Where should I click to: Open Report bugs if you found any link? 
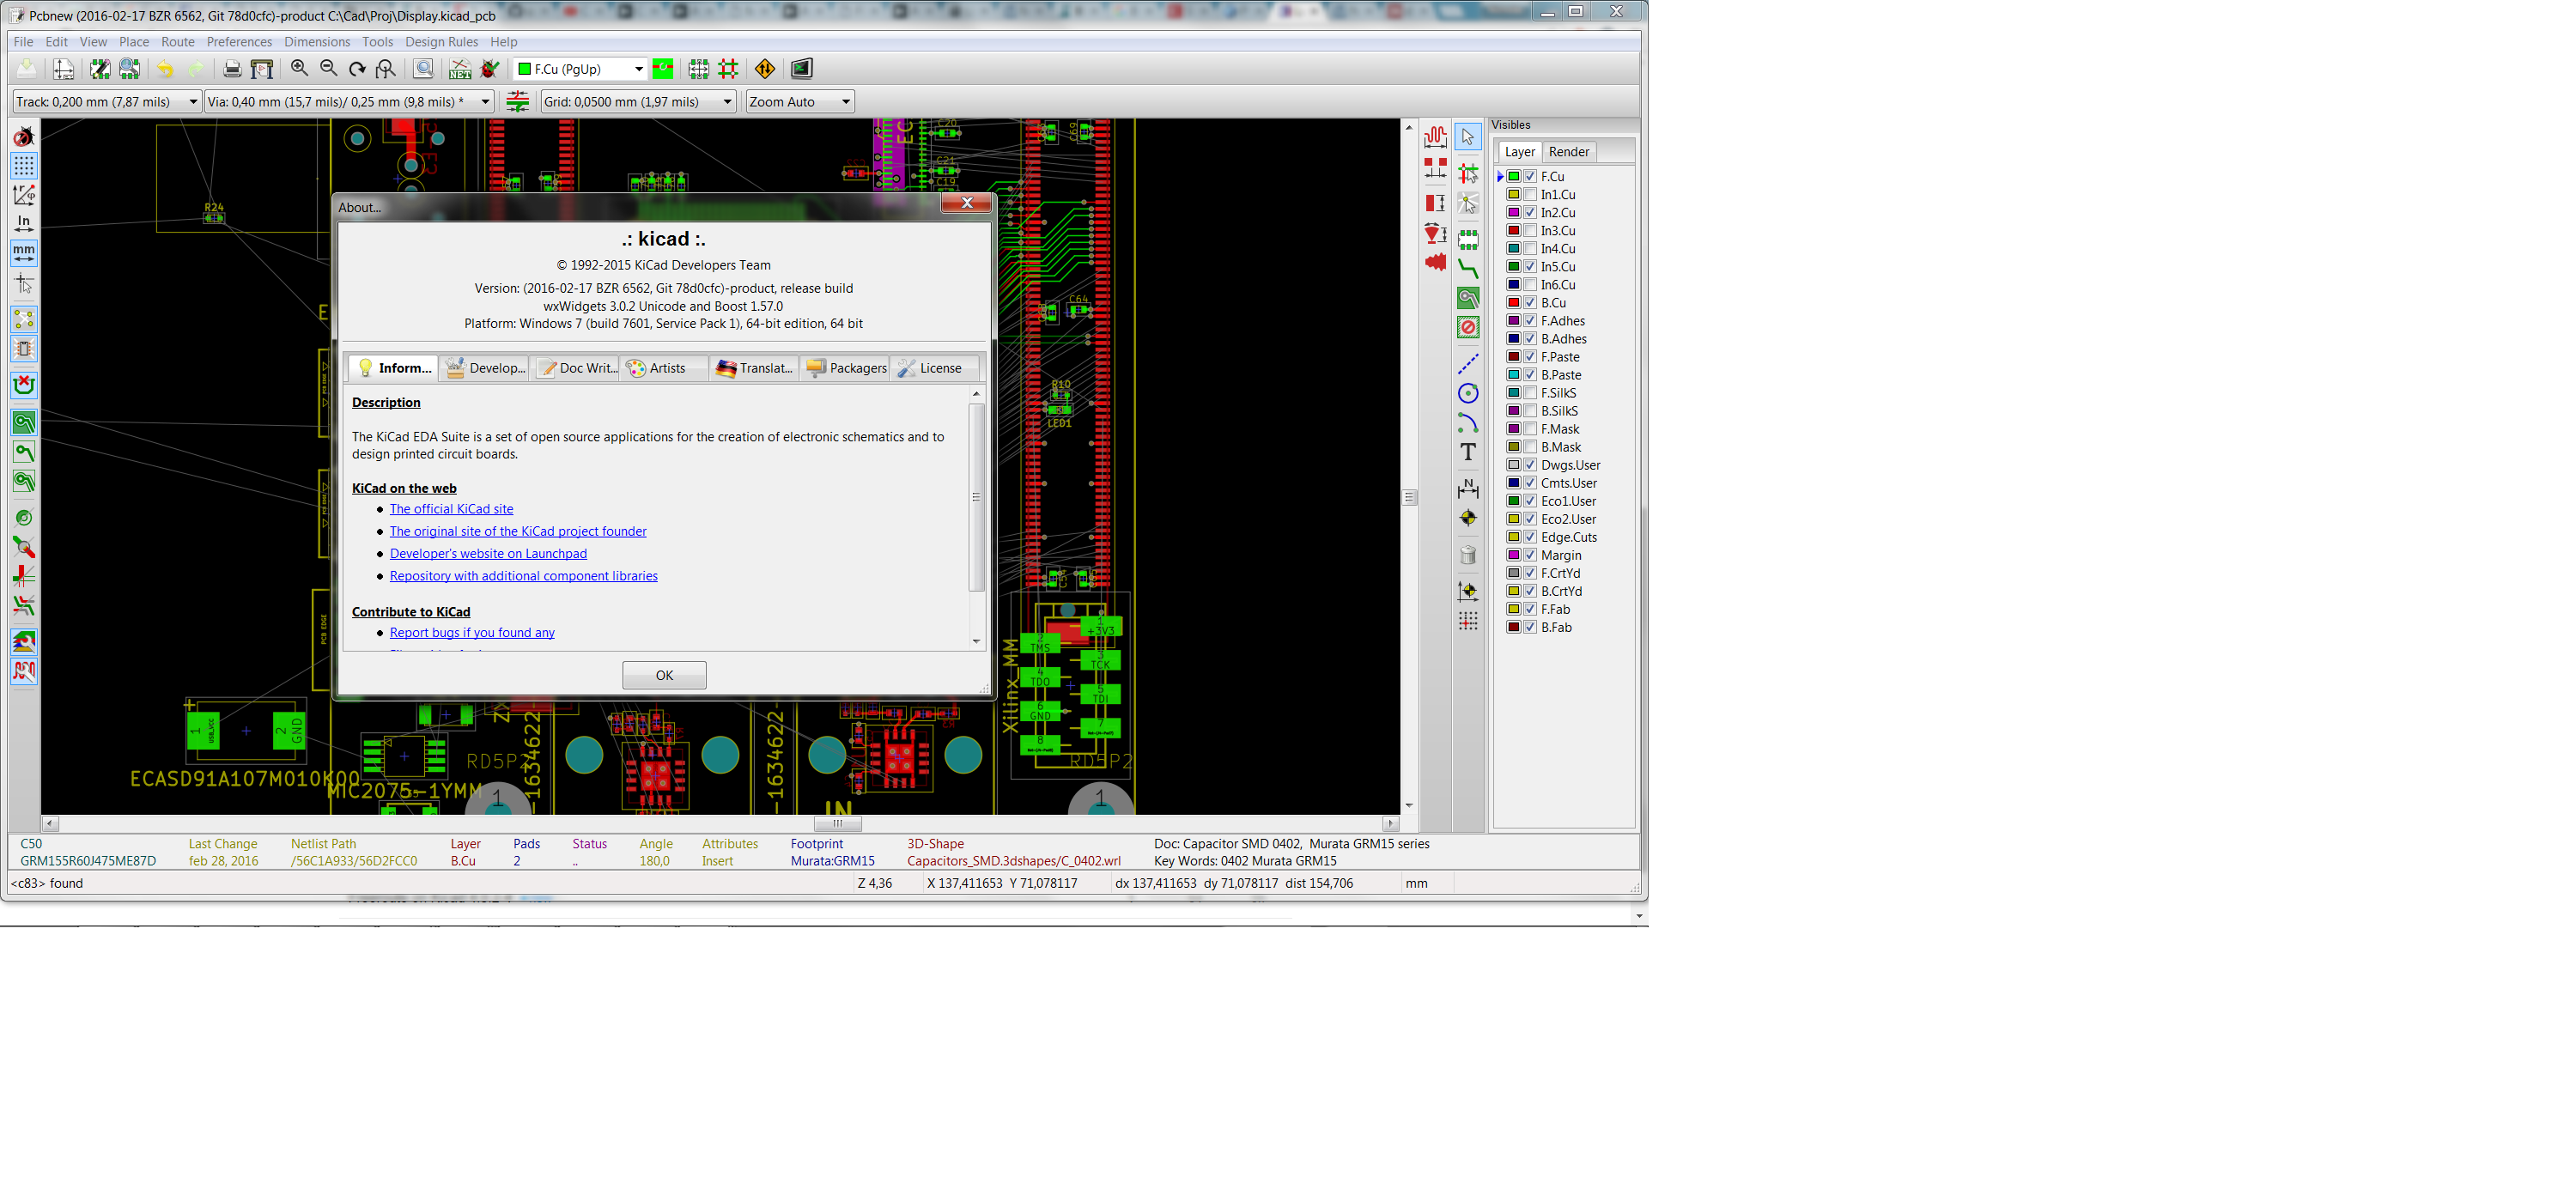coord(472,633)
